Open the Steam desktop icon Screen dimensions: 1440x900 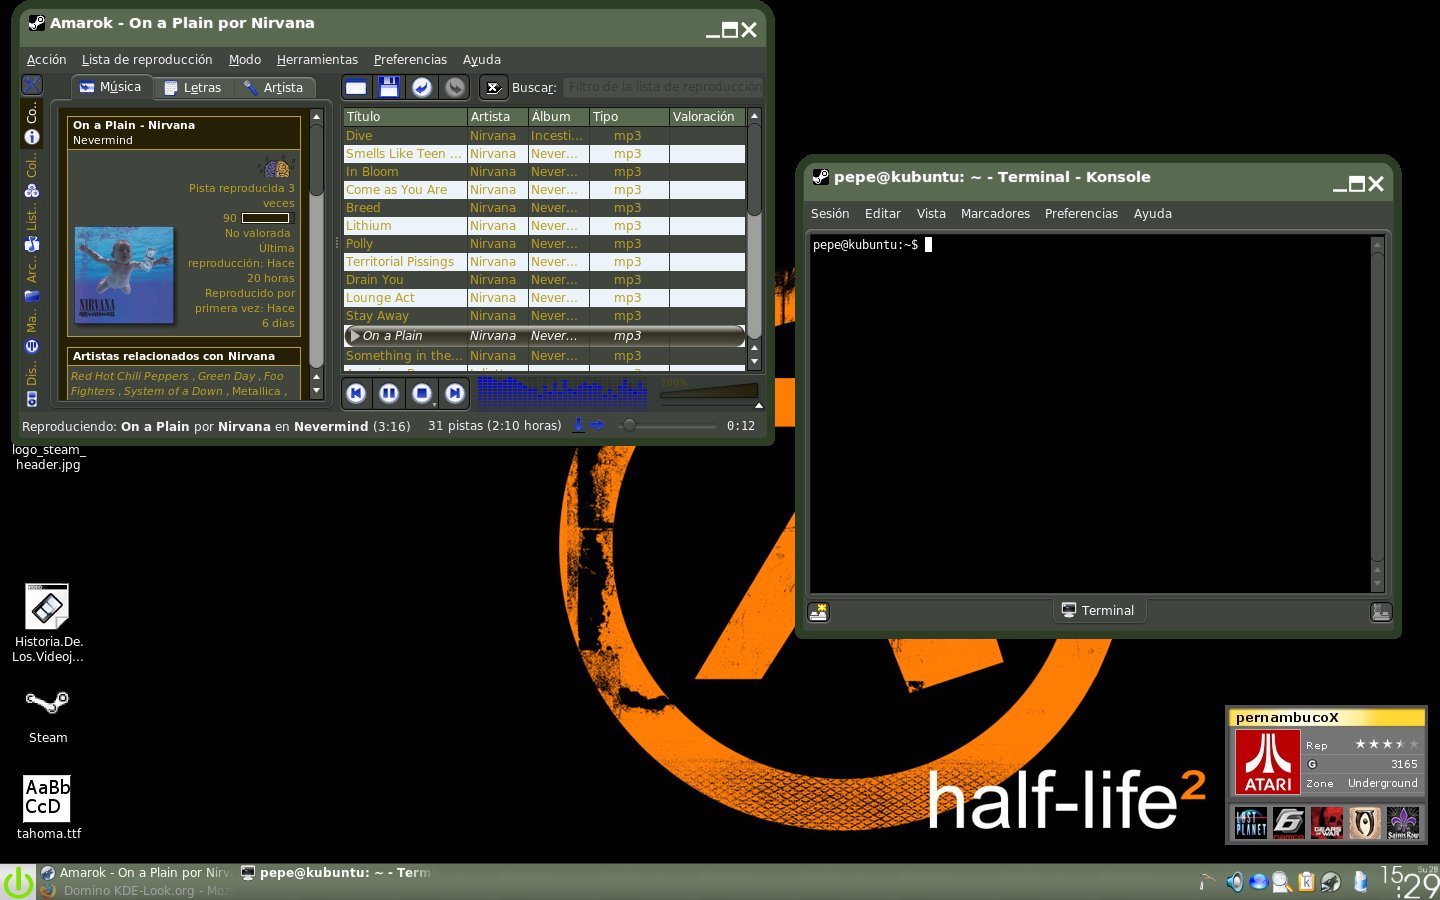tap(47, 714)
